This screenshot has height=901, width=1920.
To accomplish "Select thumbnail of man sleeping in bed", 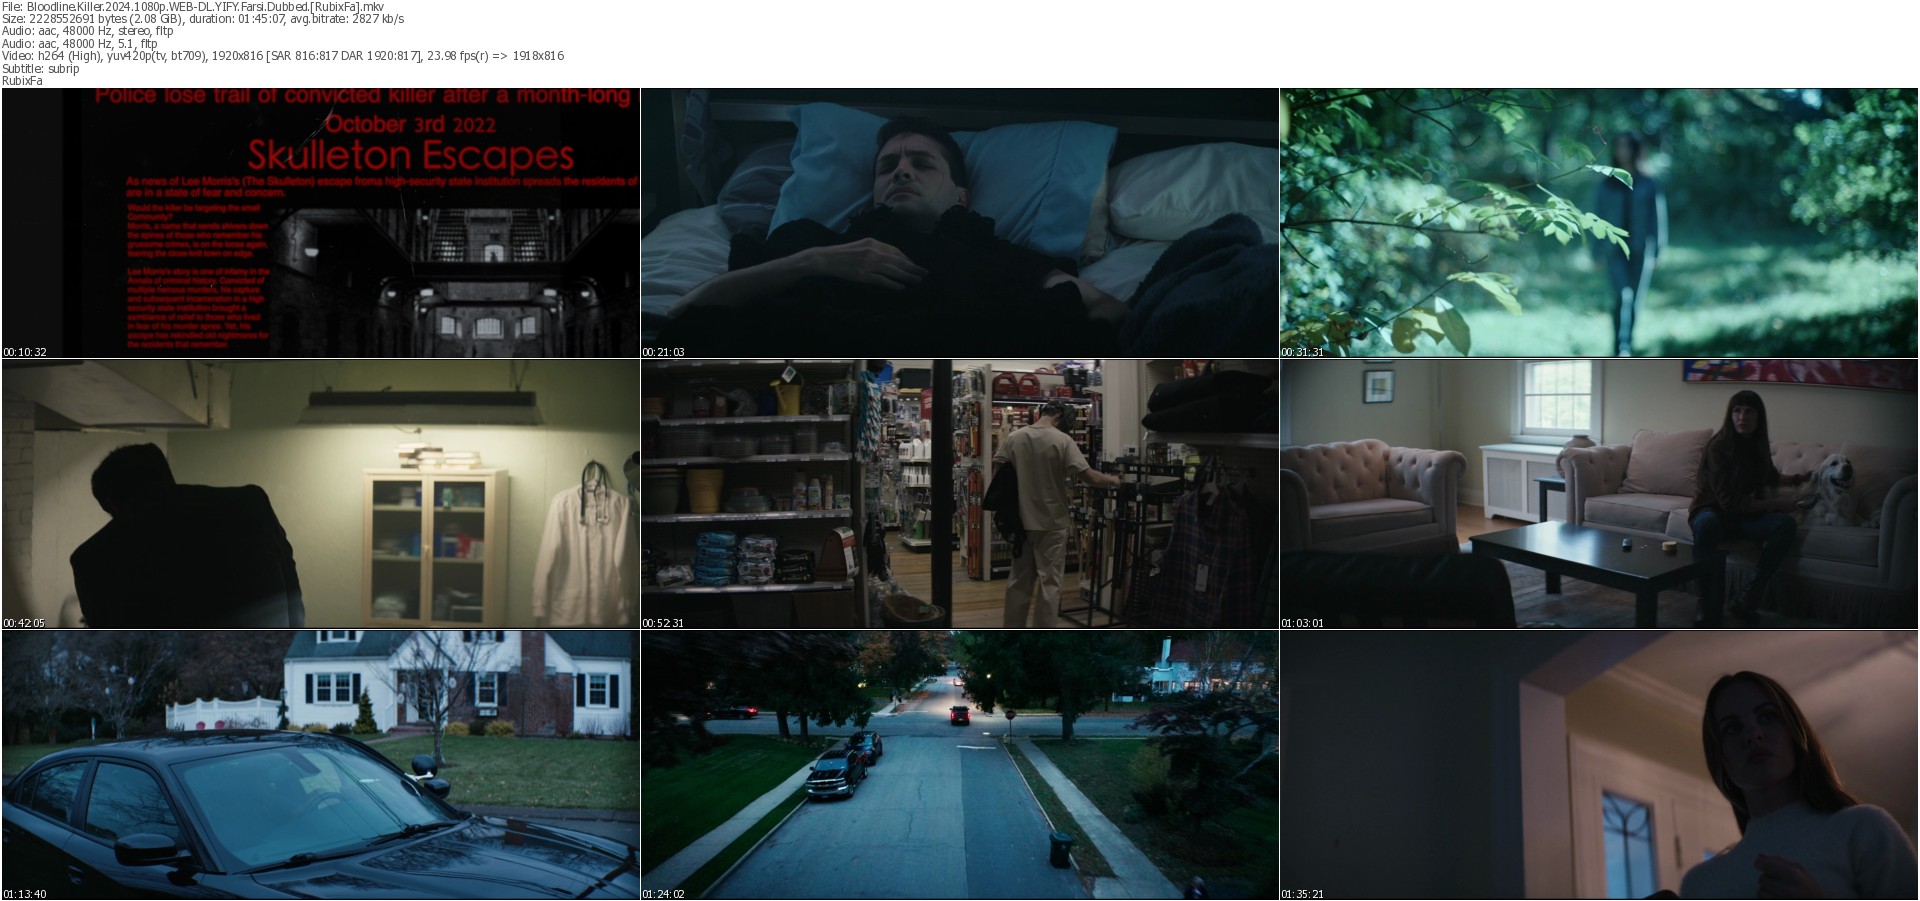I will pyautogui.click(x=959, y=222).
